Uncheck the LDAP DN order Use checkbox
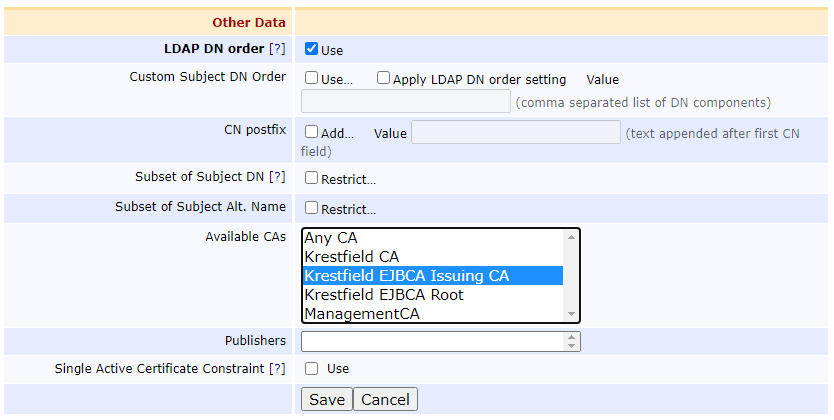 (312, 49)
